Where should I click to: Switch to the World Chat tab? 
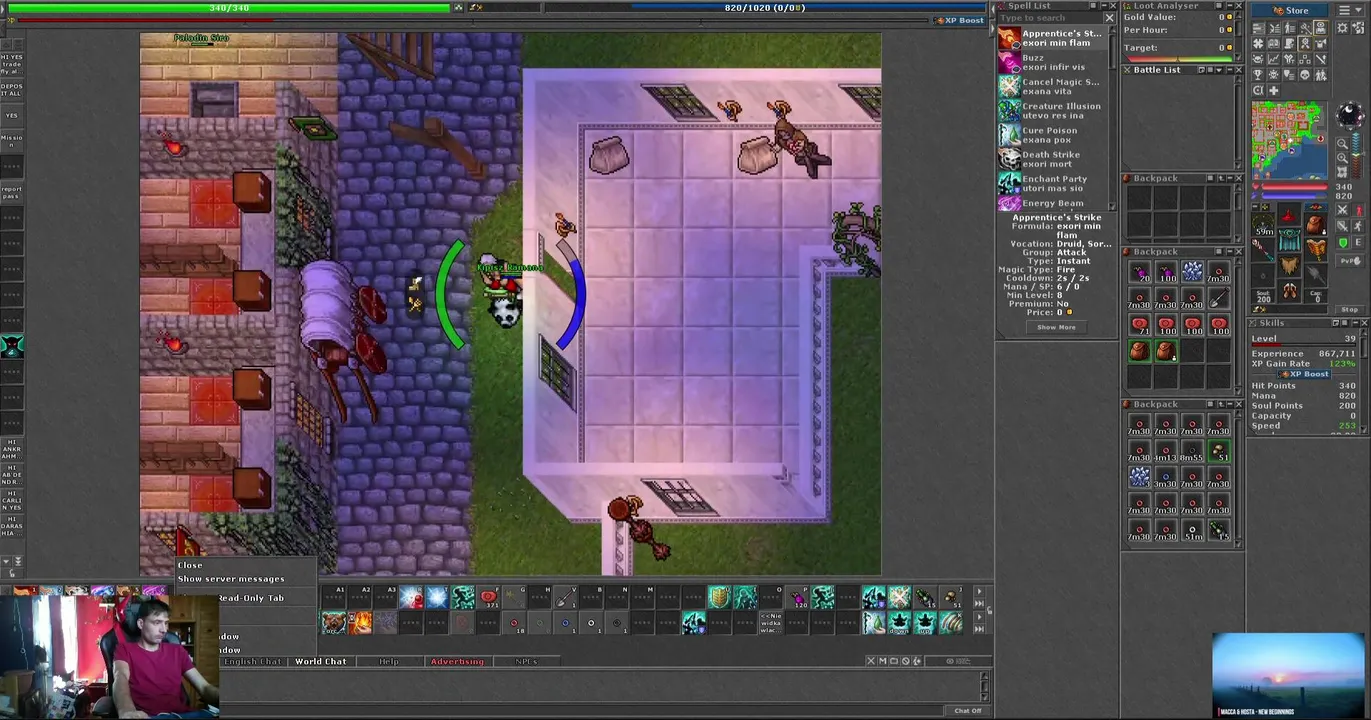(x=320, y=662)
